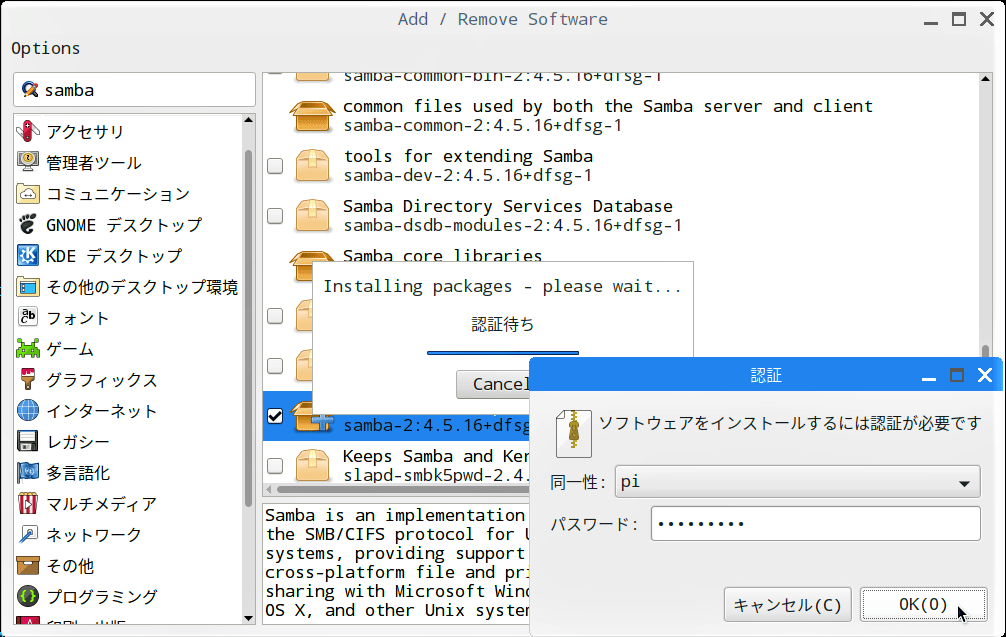This screenshot has height=637, width=1006.
Task: Click the パスワード password field
Action: click(x=815, y=523)
